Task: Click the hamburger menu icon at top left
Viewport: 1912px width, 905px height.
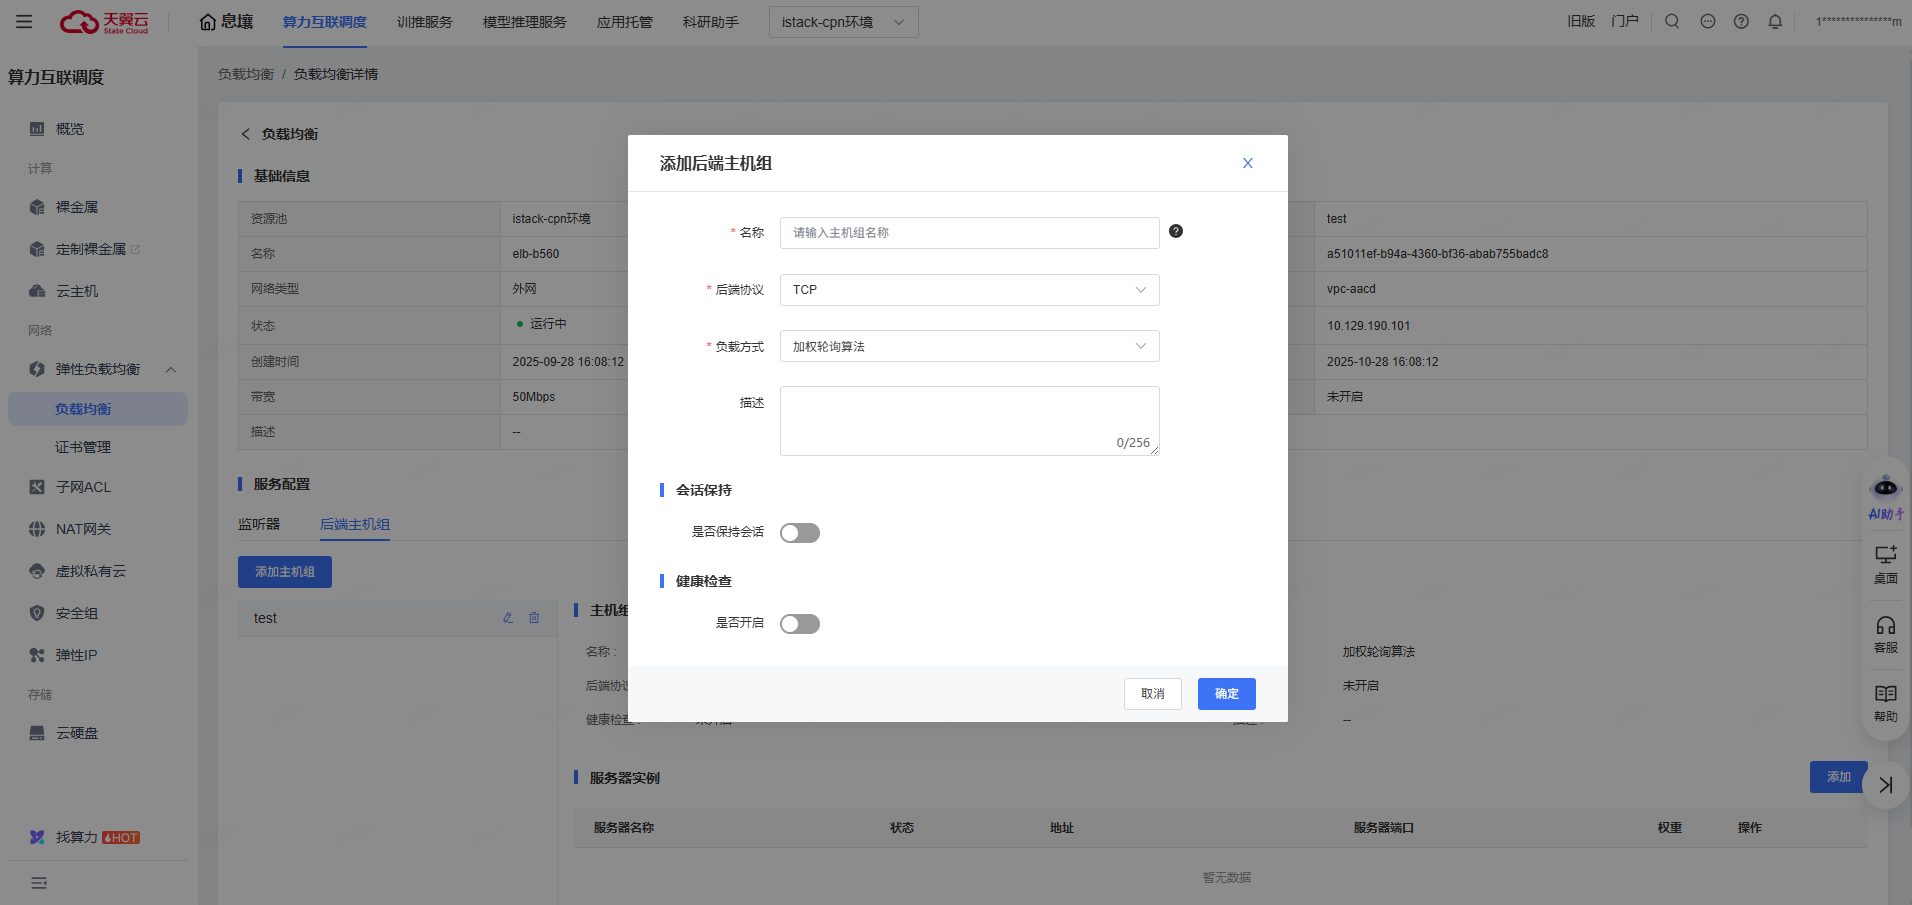Action: (x=24, y=21)
